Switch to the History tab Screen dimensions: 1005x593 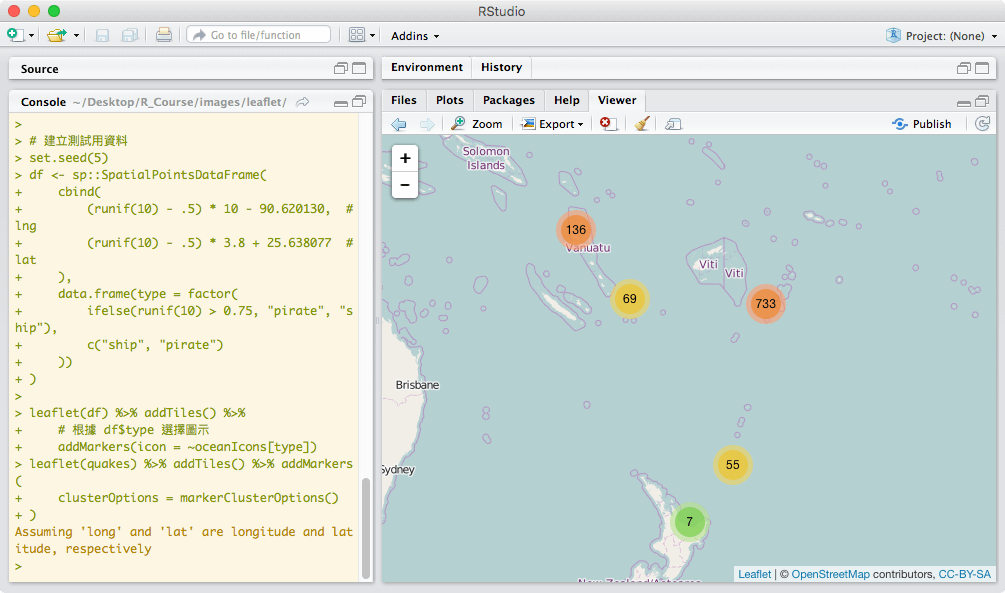[501, 67]
